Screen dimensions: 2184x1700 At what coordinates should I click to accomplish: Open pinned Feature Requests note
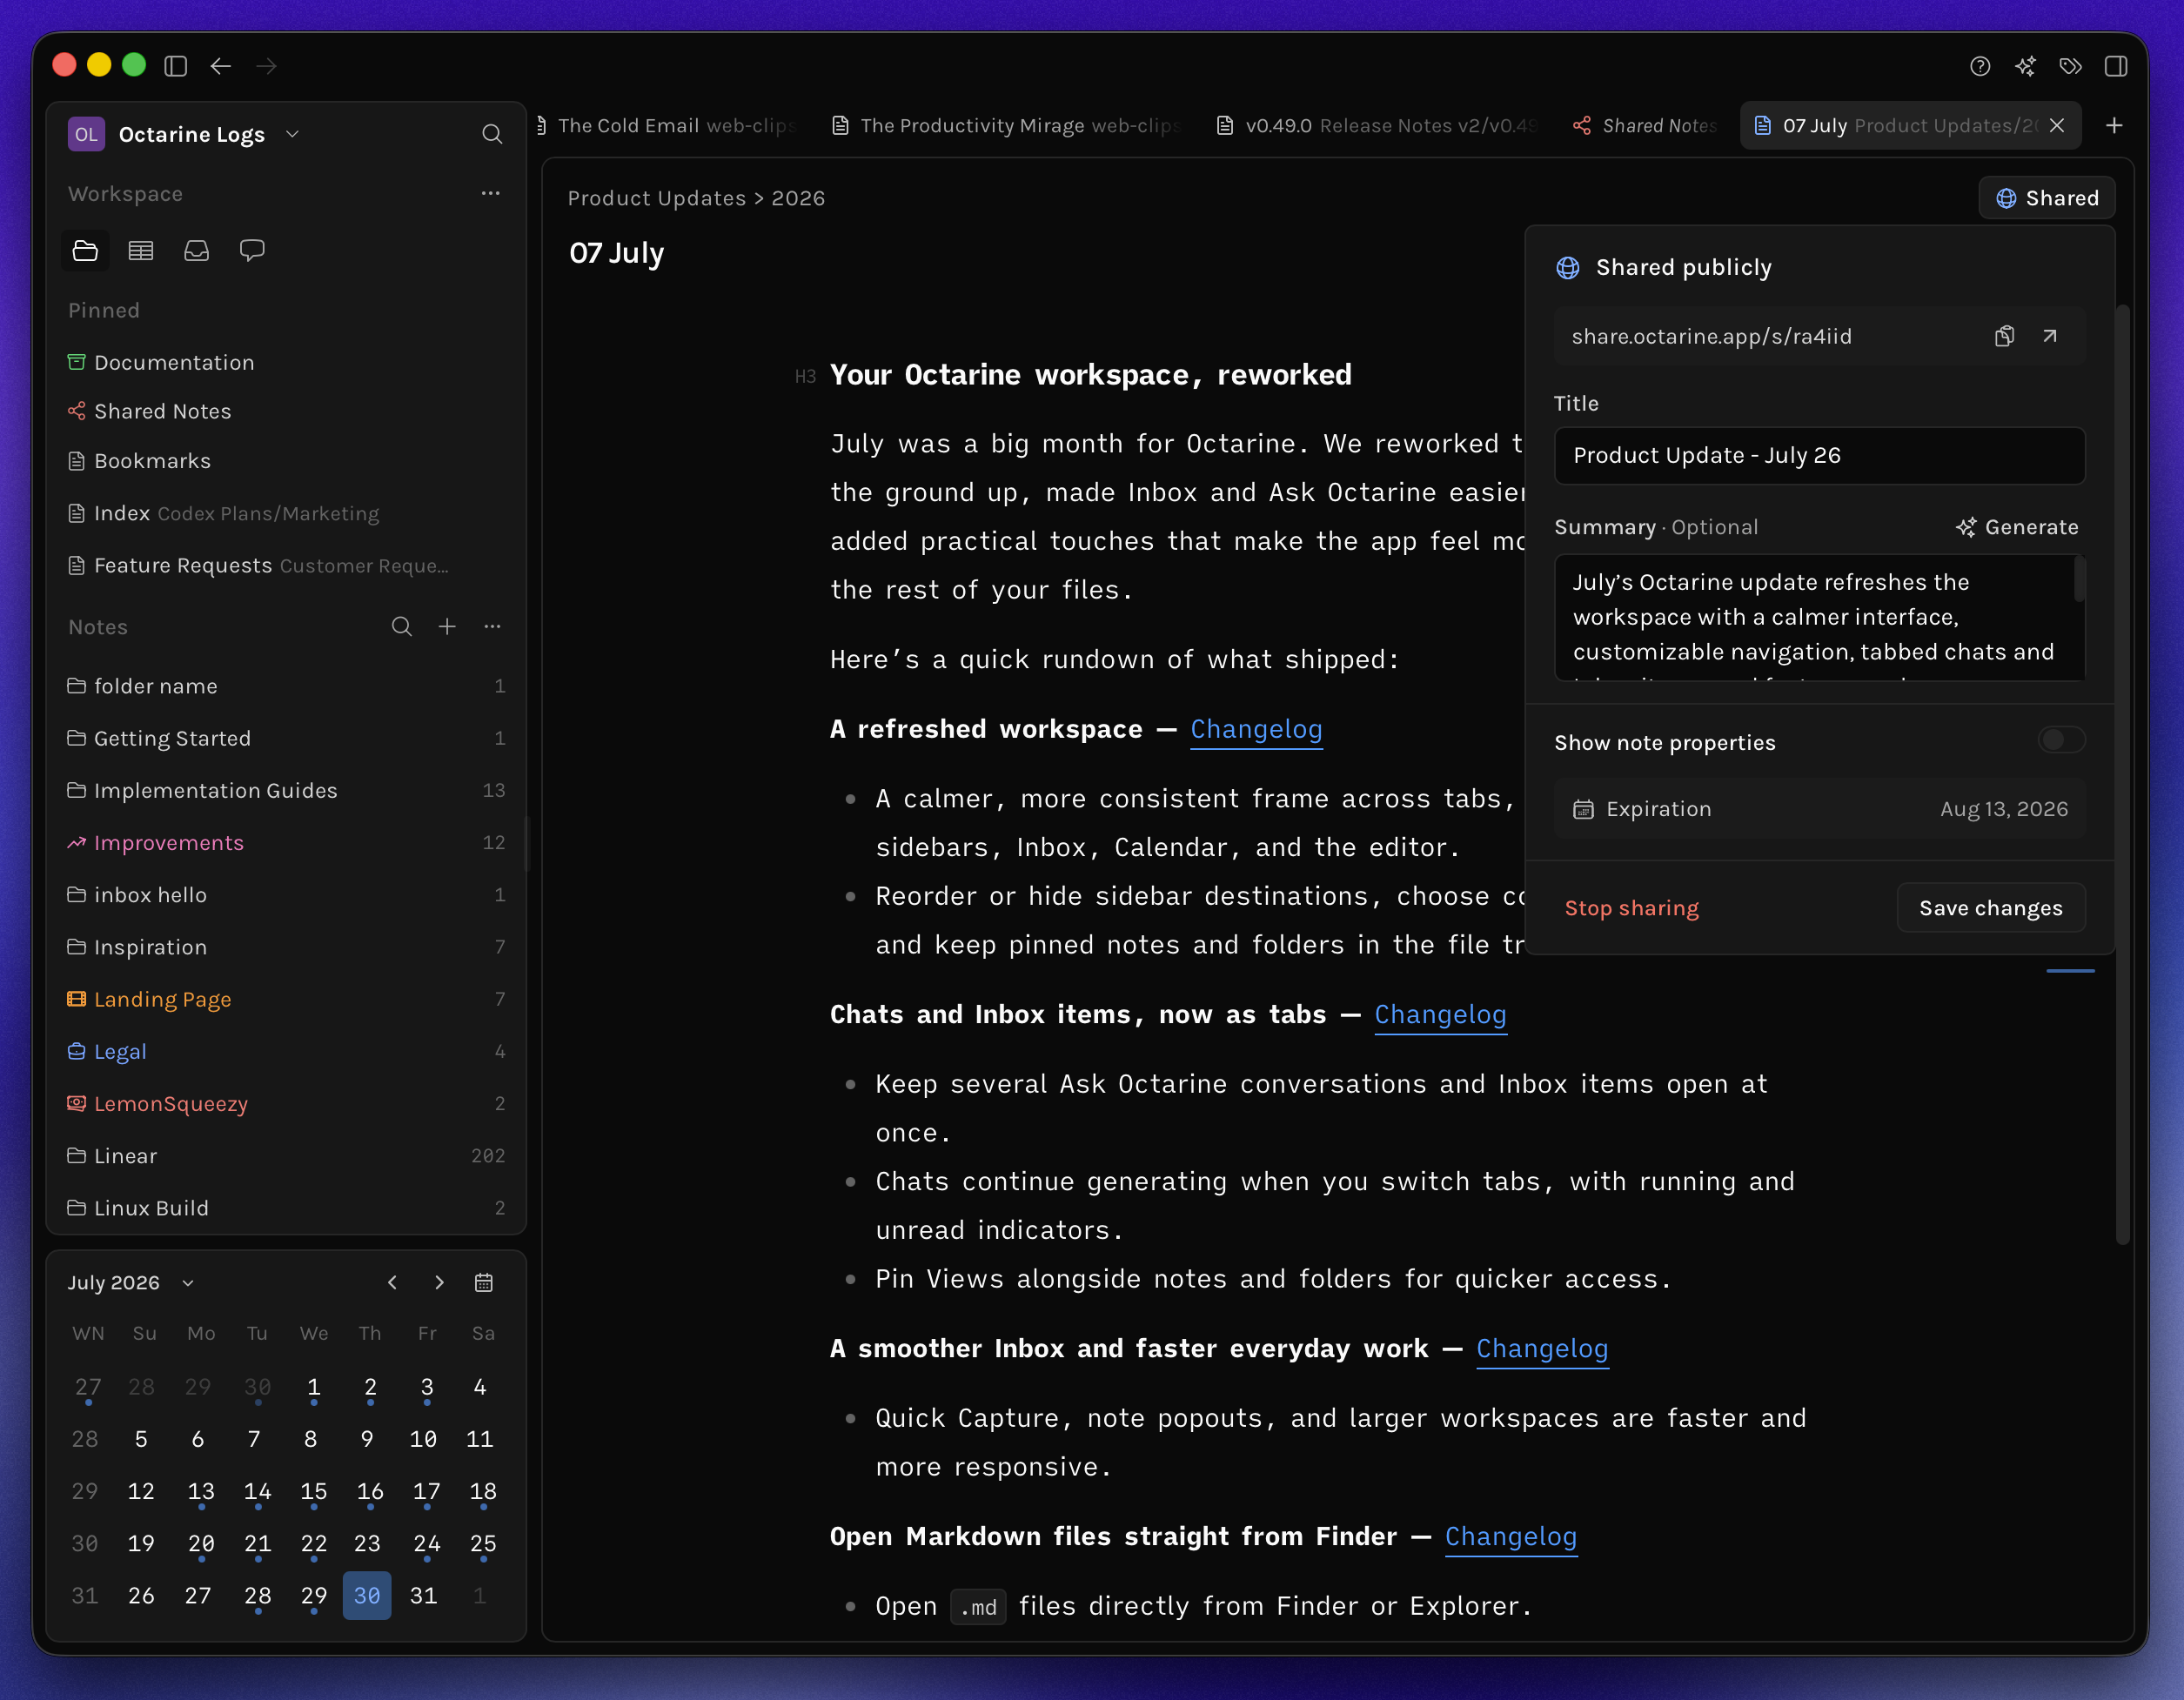point(286,565)
